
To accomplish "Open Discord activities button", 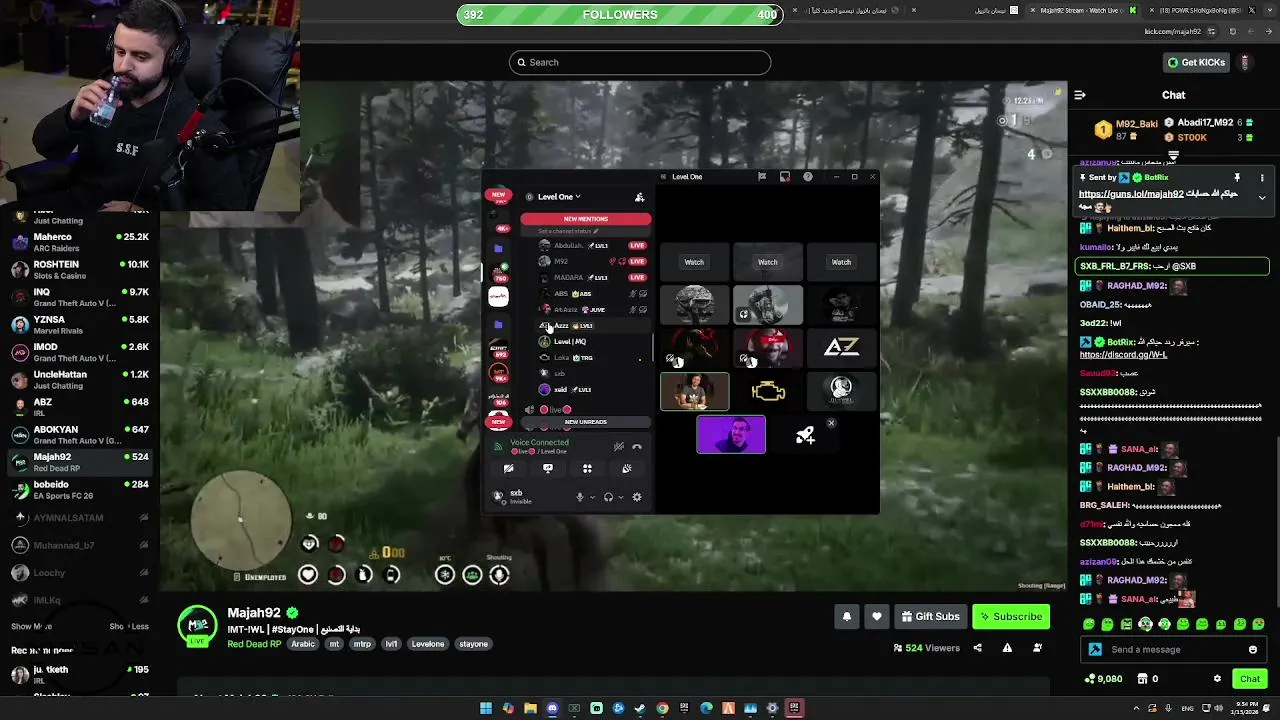I will 587,468.
